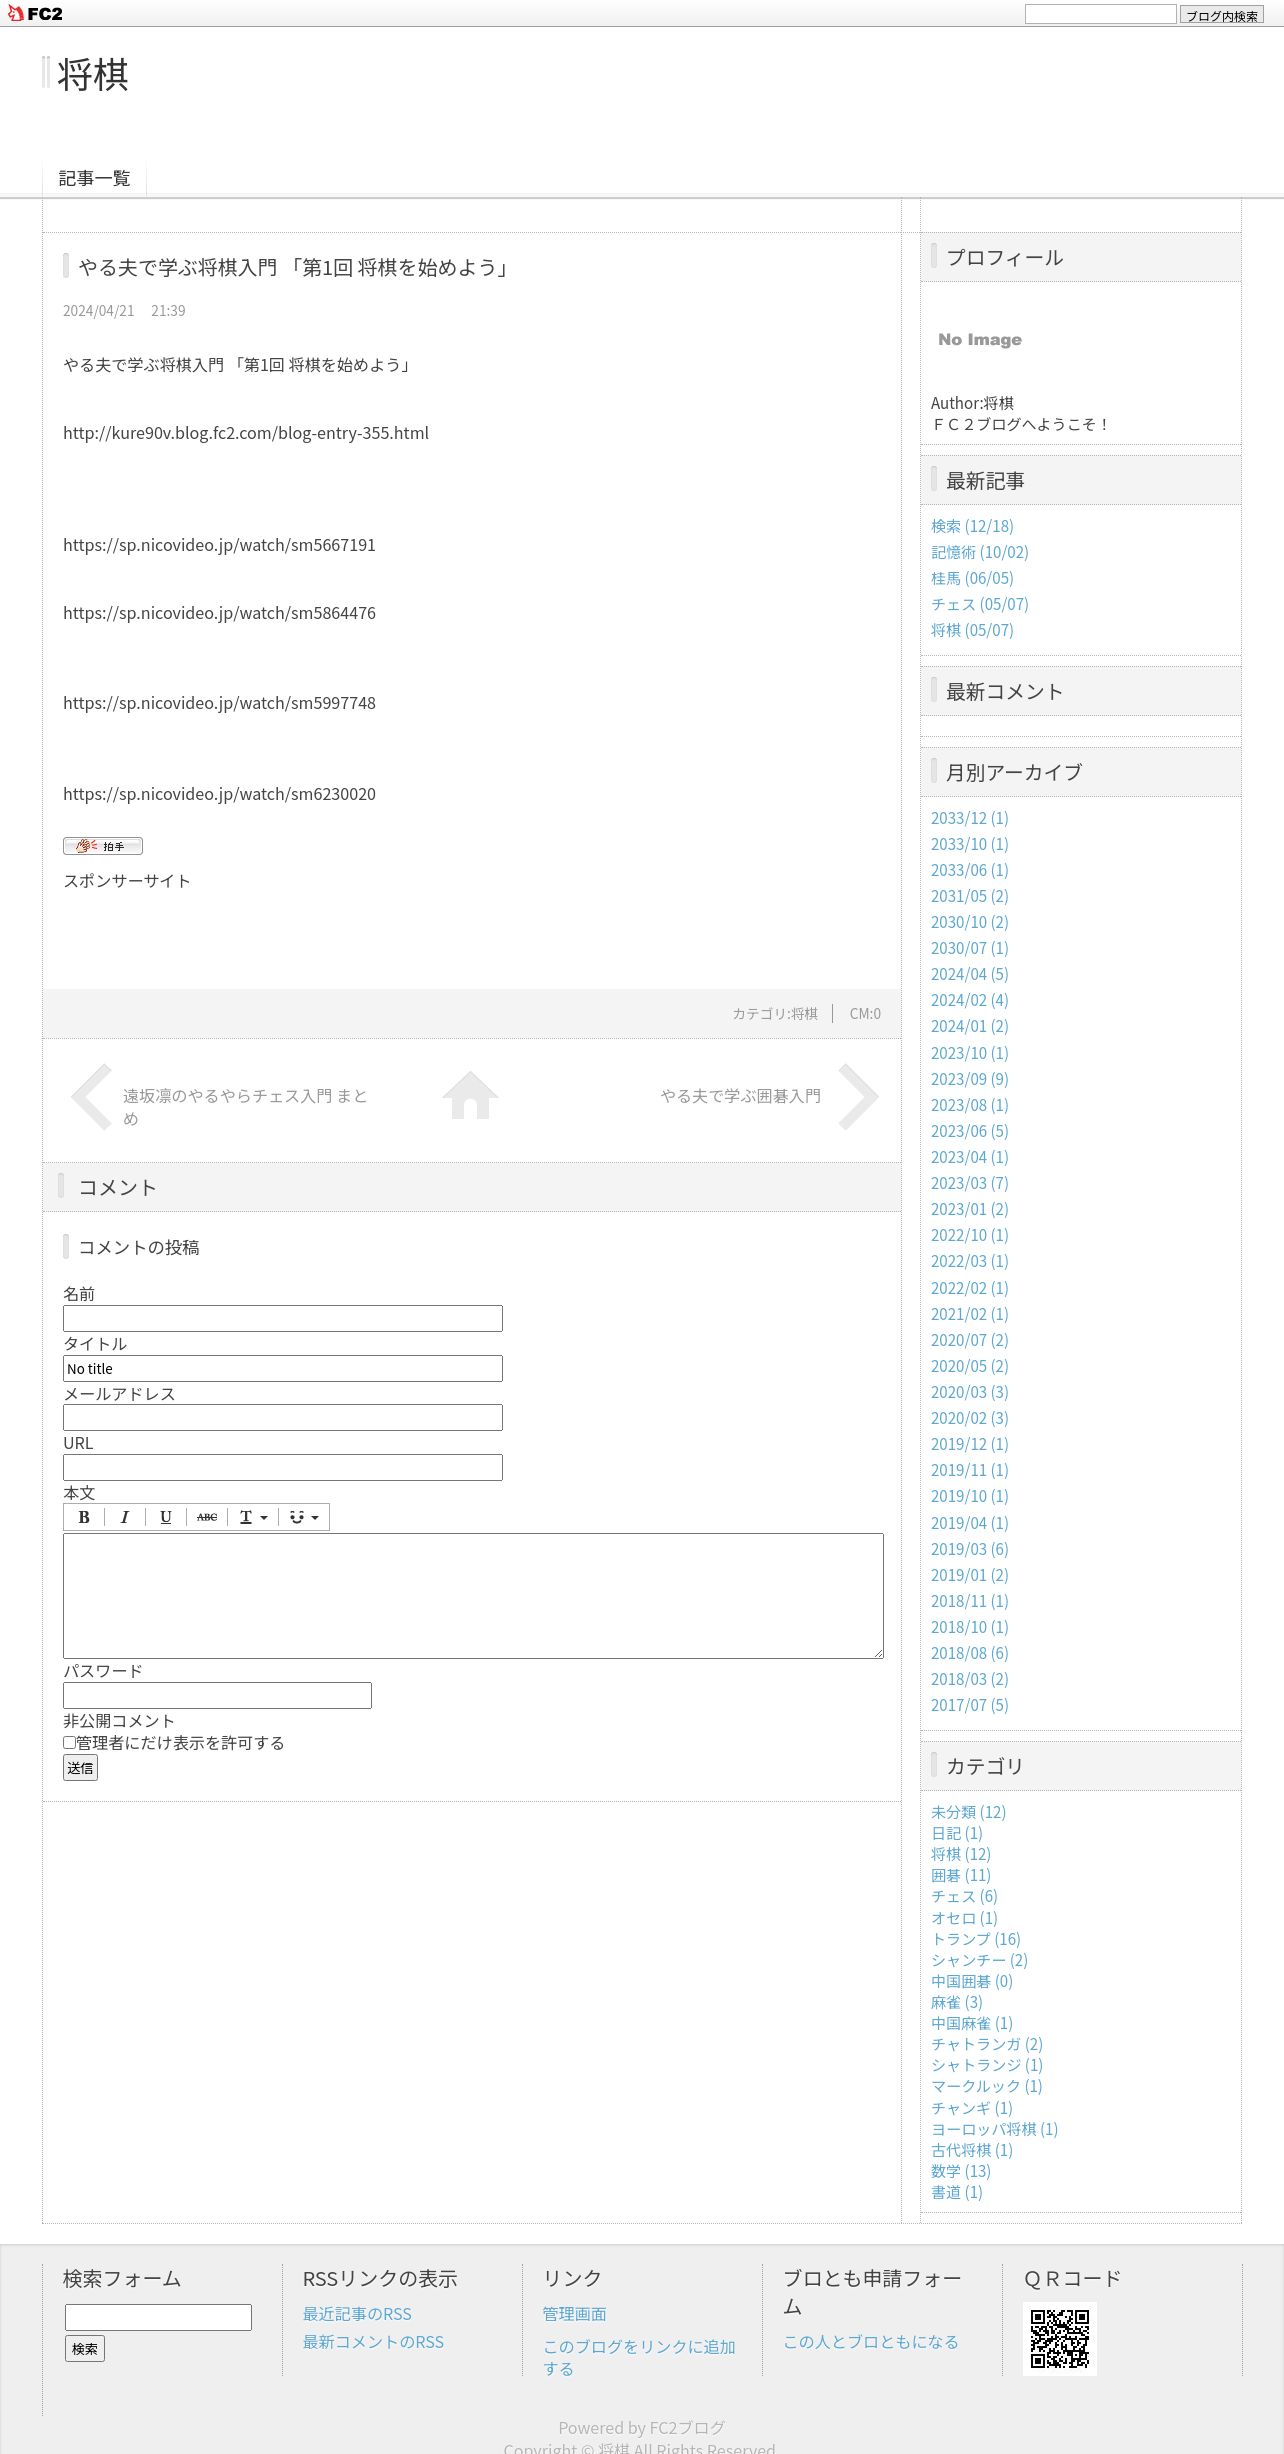Click the メールアドレス input field
1284x2454 pixels.
click(283, 1418)
